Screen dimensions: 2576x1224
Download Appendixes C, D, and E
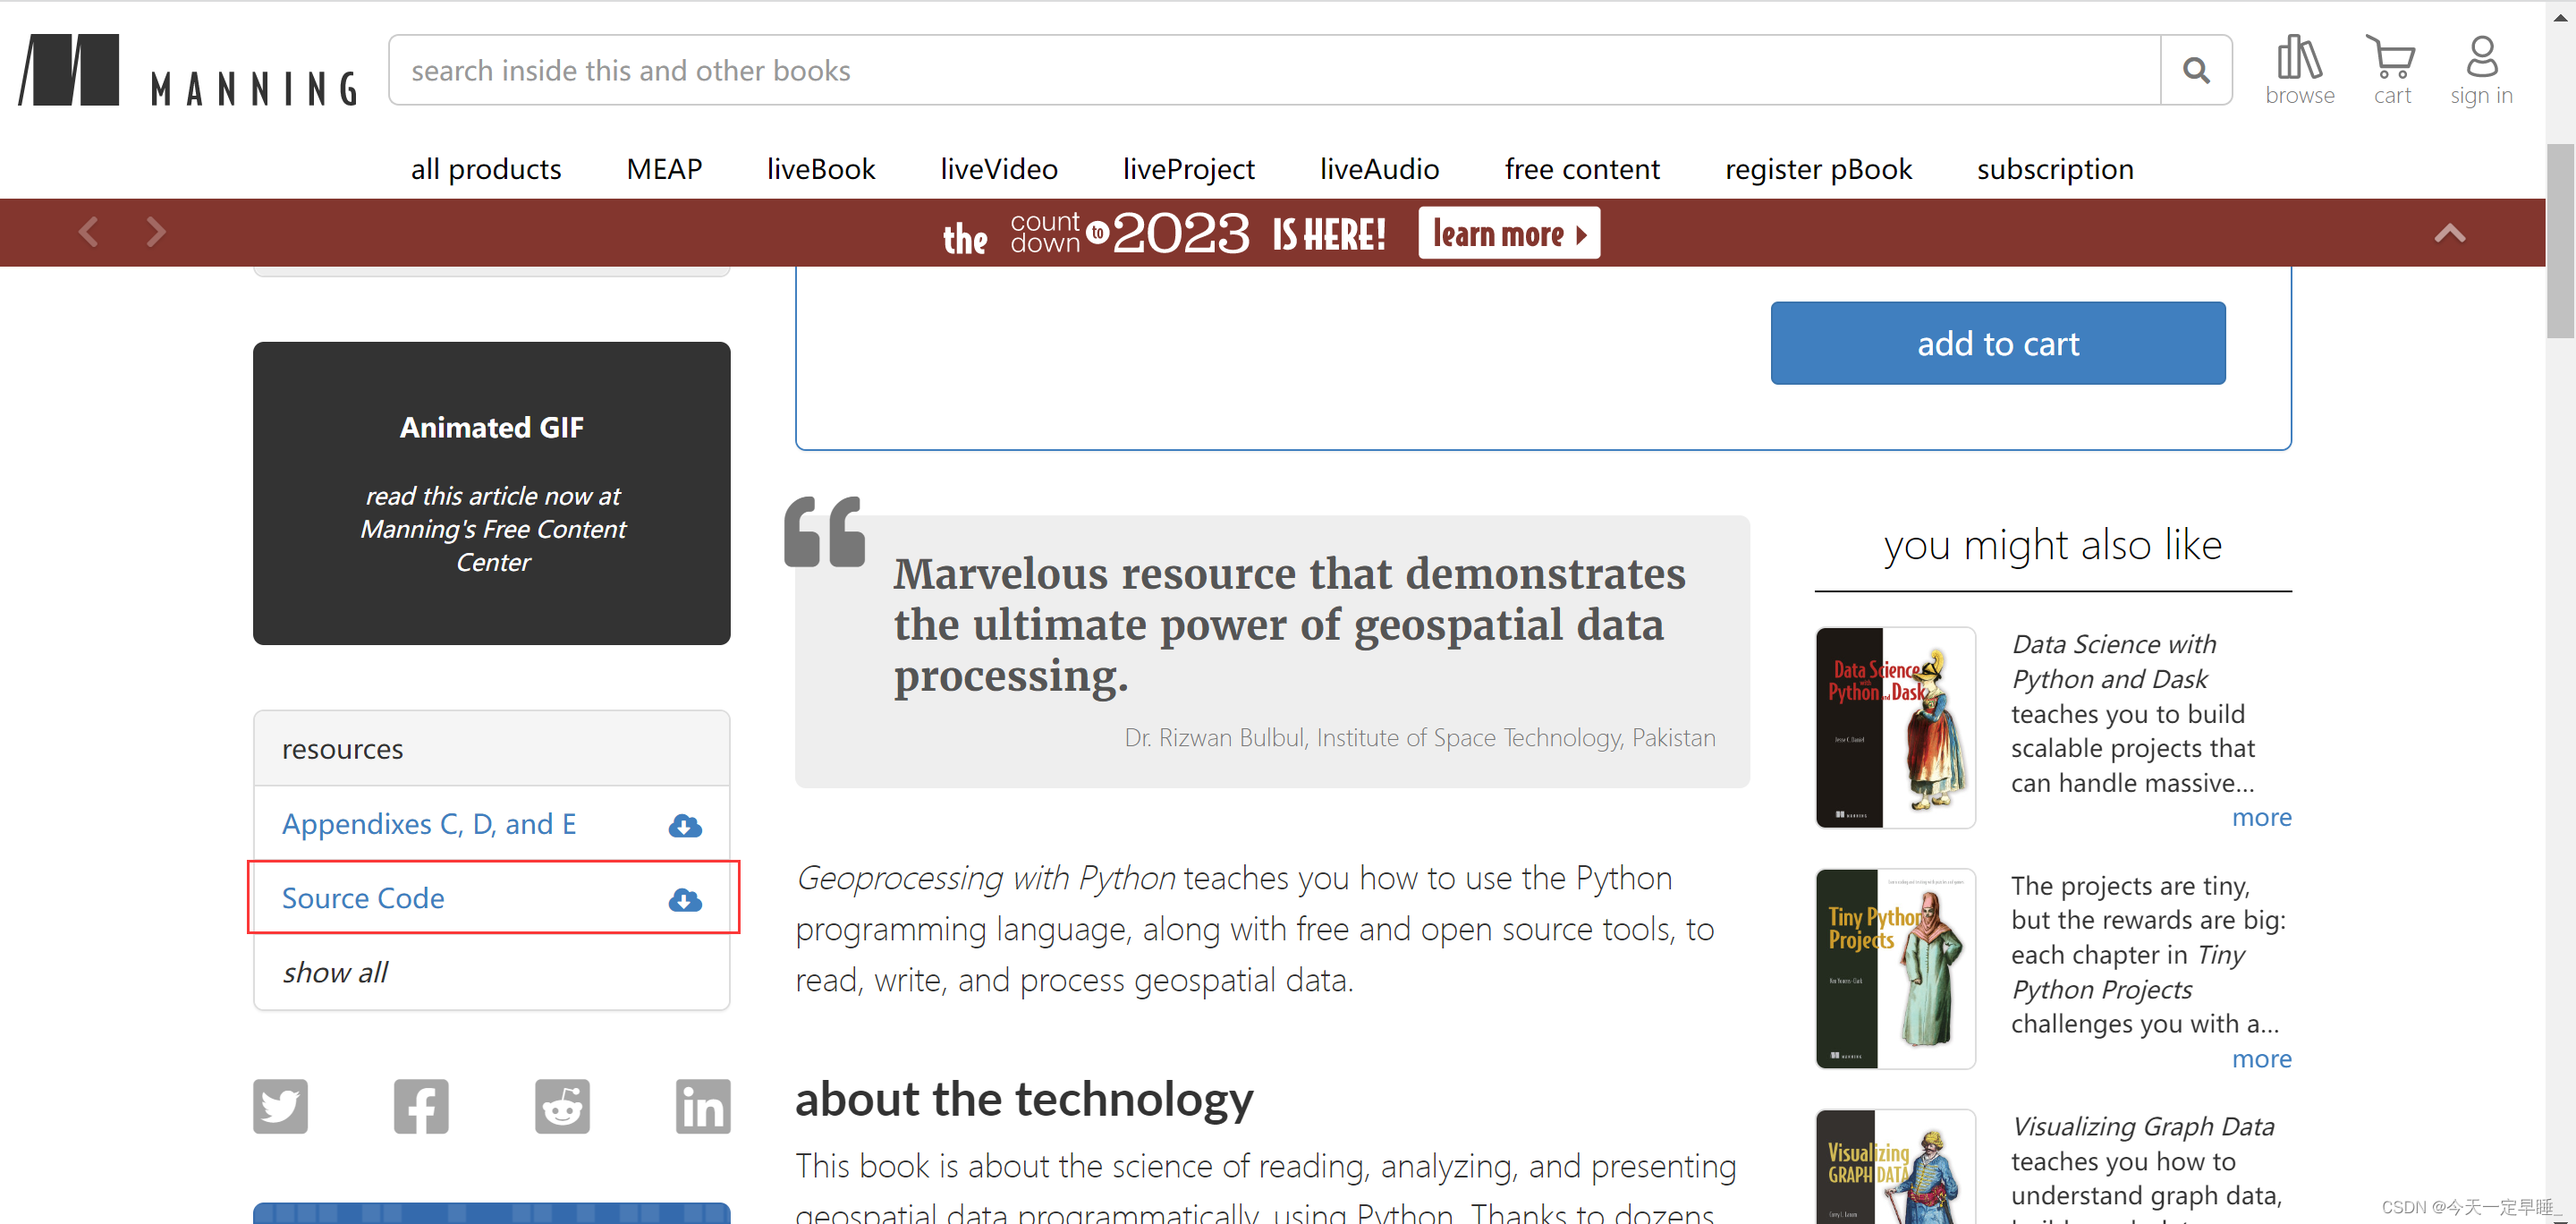click(x=685, y=825)
